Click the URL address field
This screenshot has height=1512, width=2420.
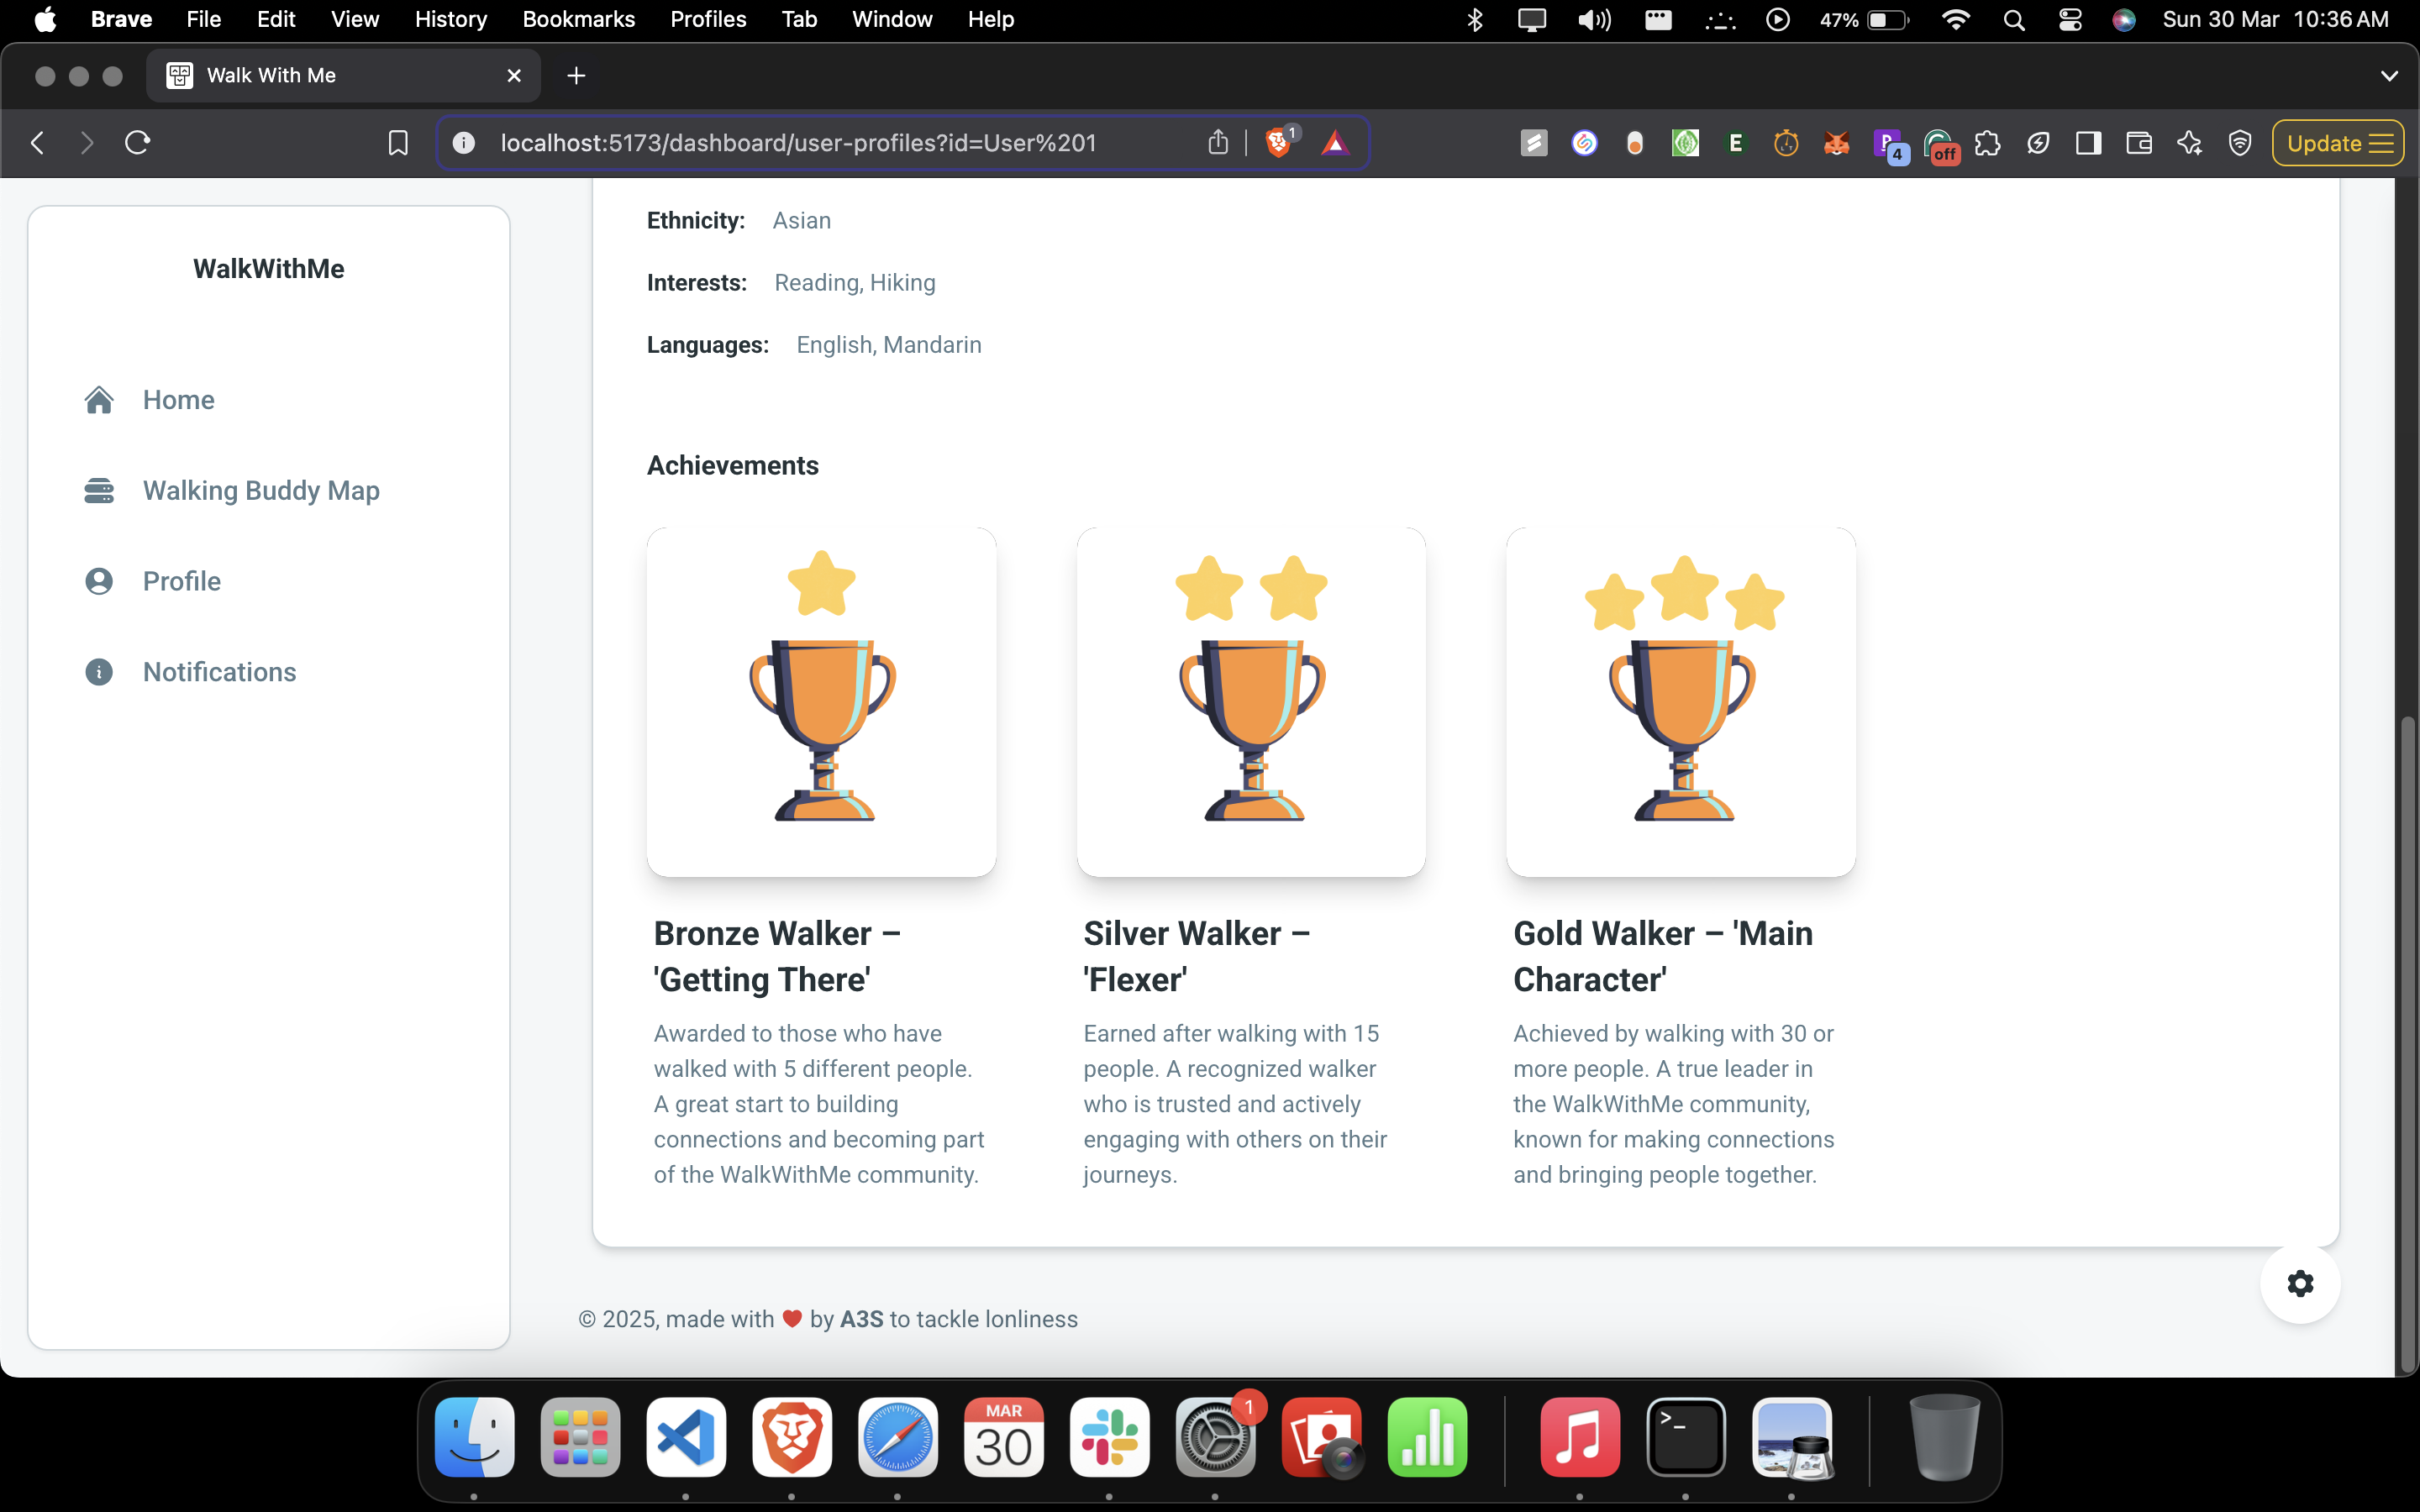[798, 143]
